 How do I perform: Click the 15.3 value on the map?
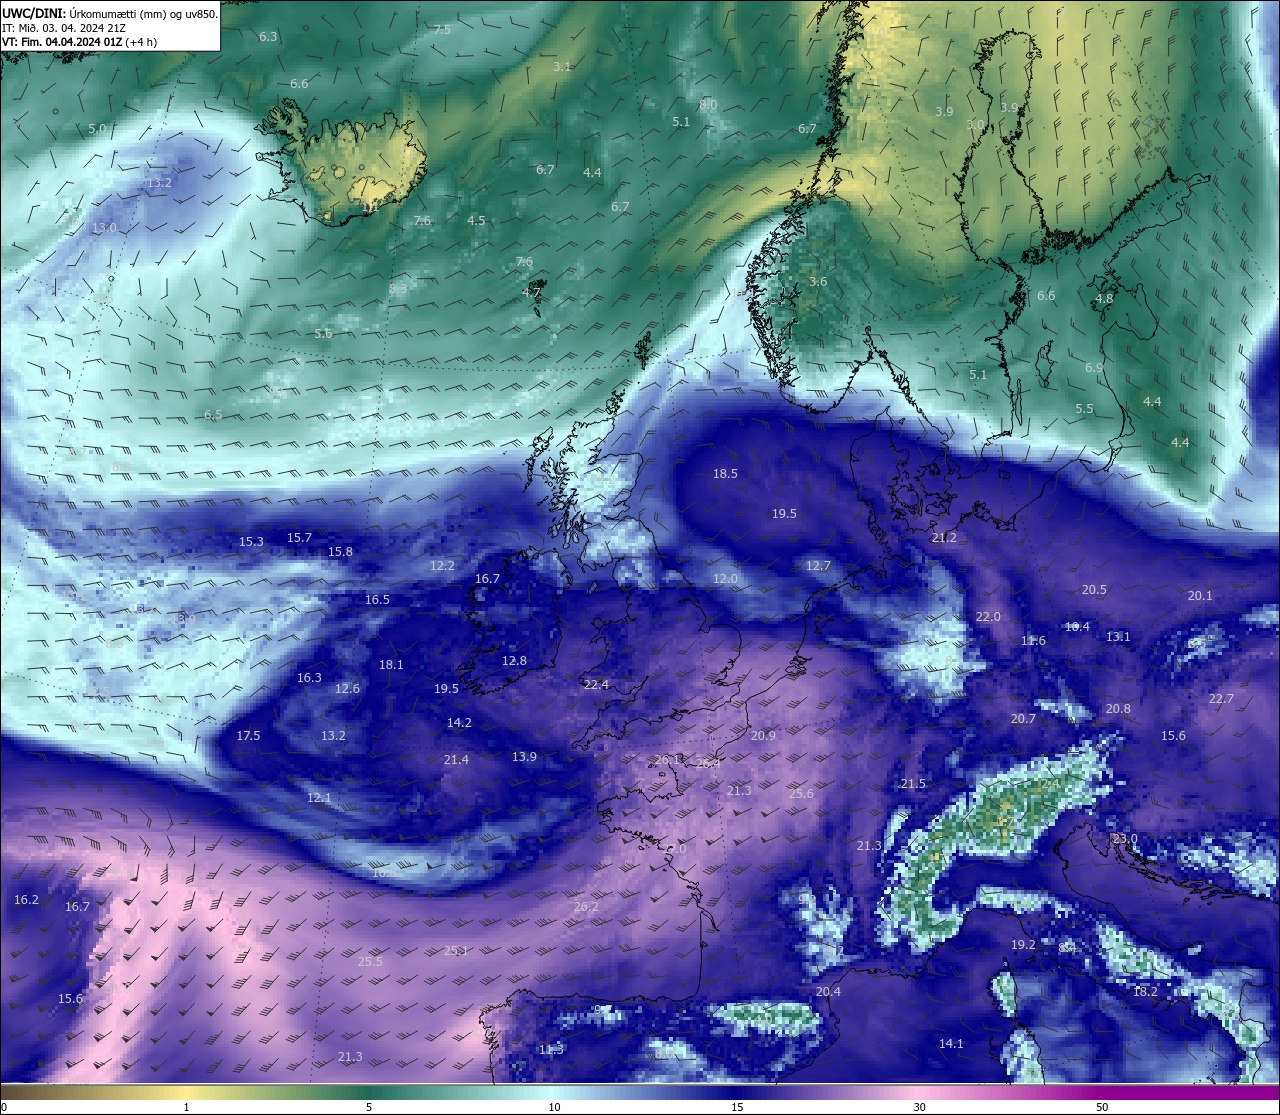[x=251, y=542]
